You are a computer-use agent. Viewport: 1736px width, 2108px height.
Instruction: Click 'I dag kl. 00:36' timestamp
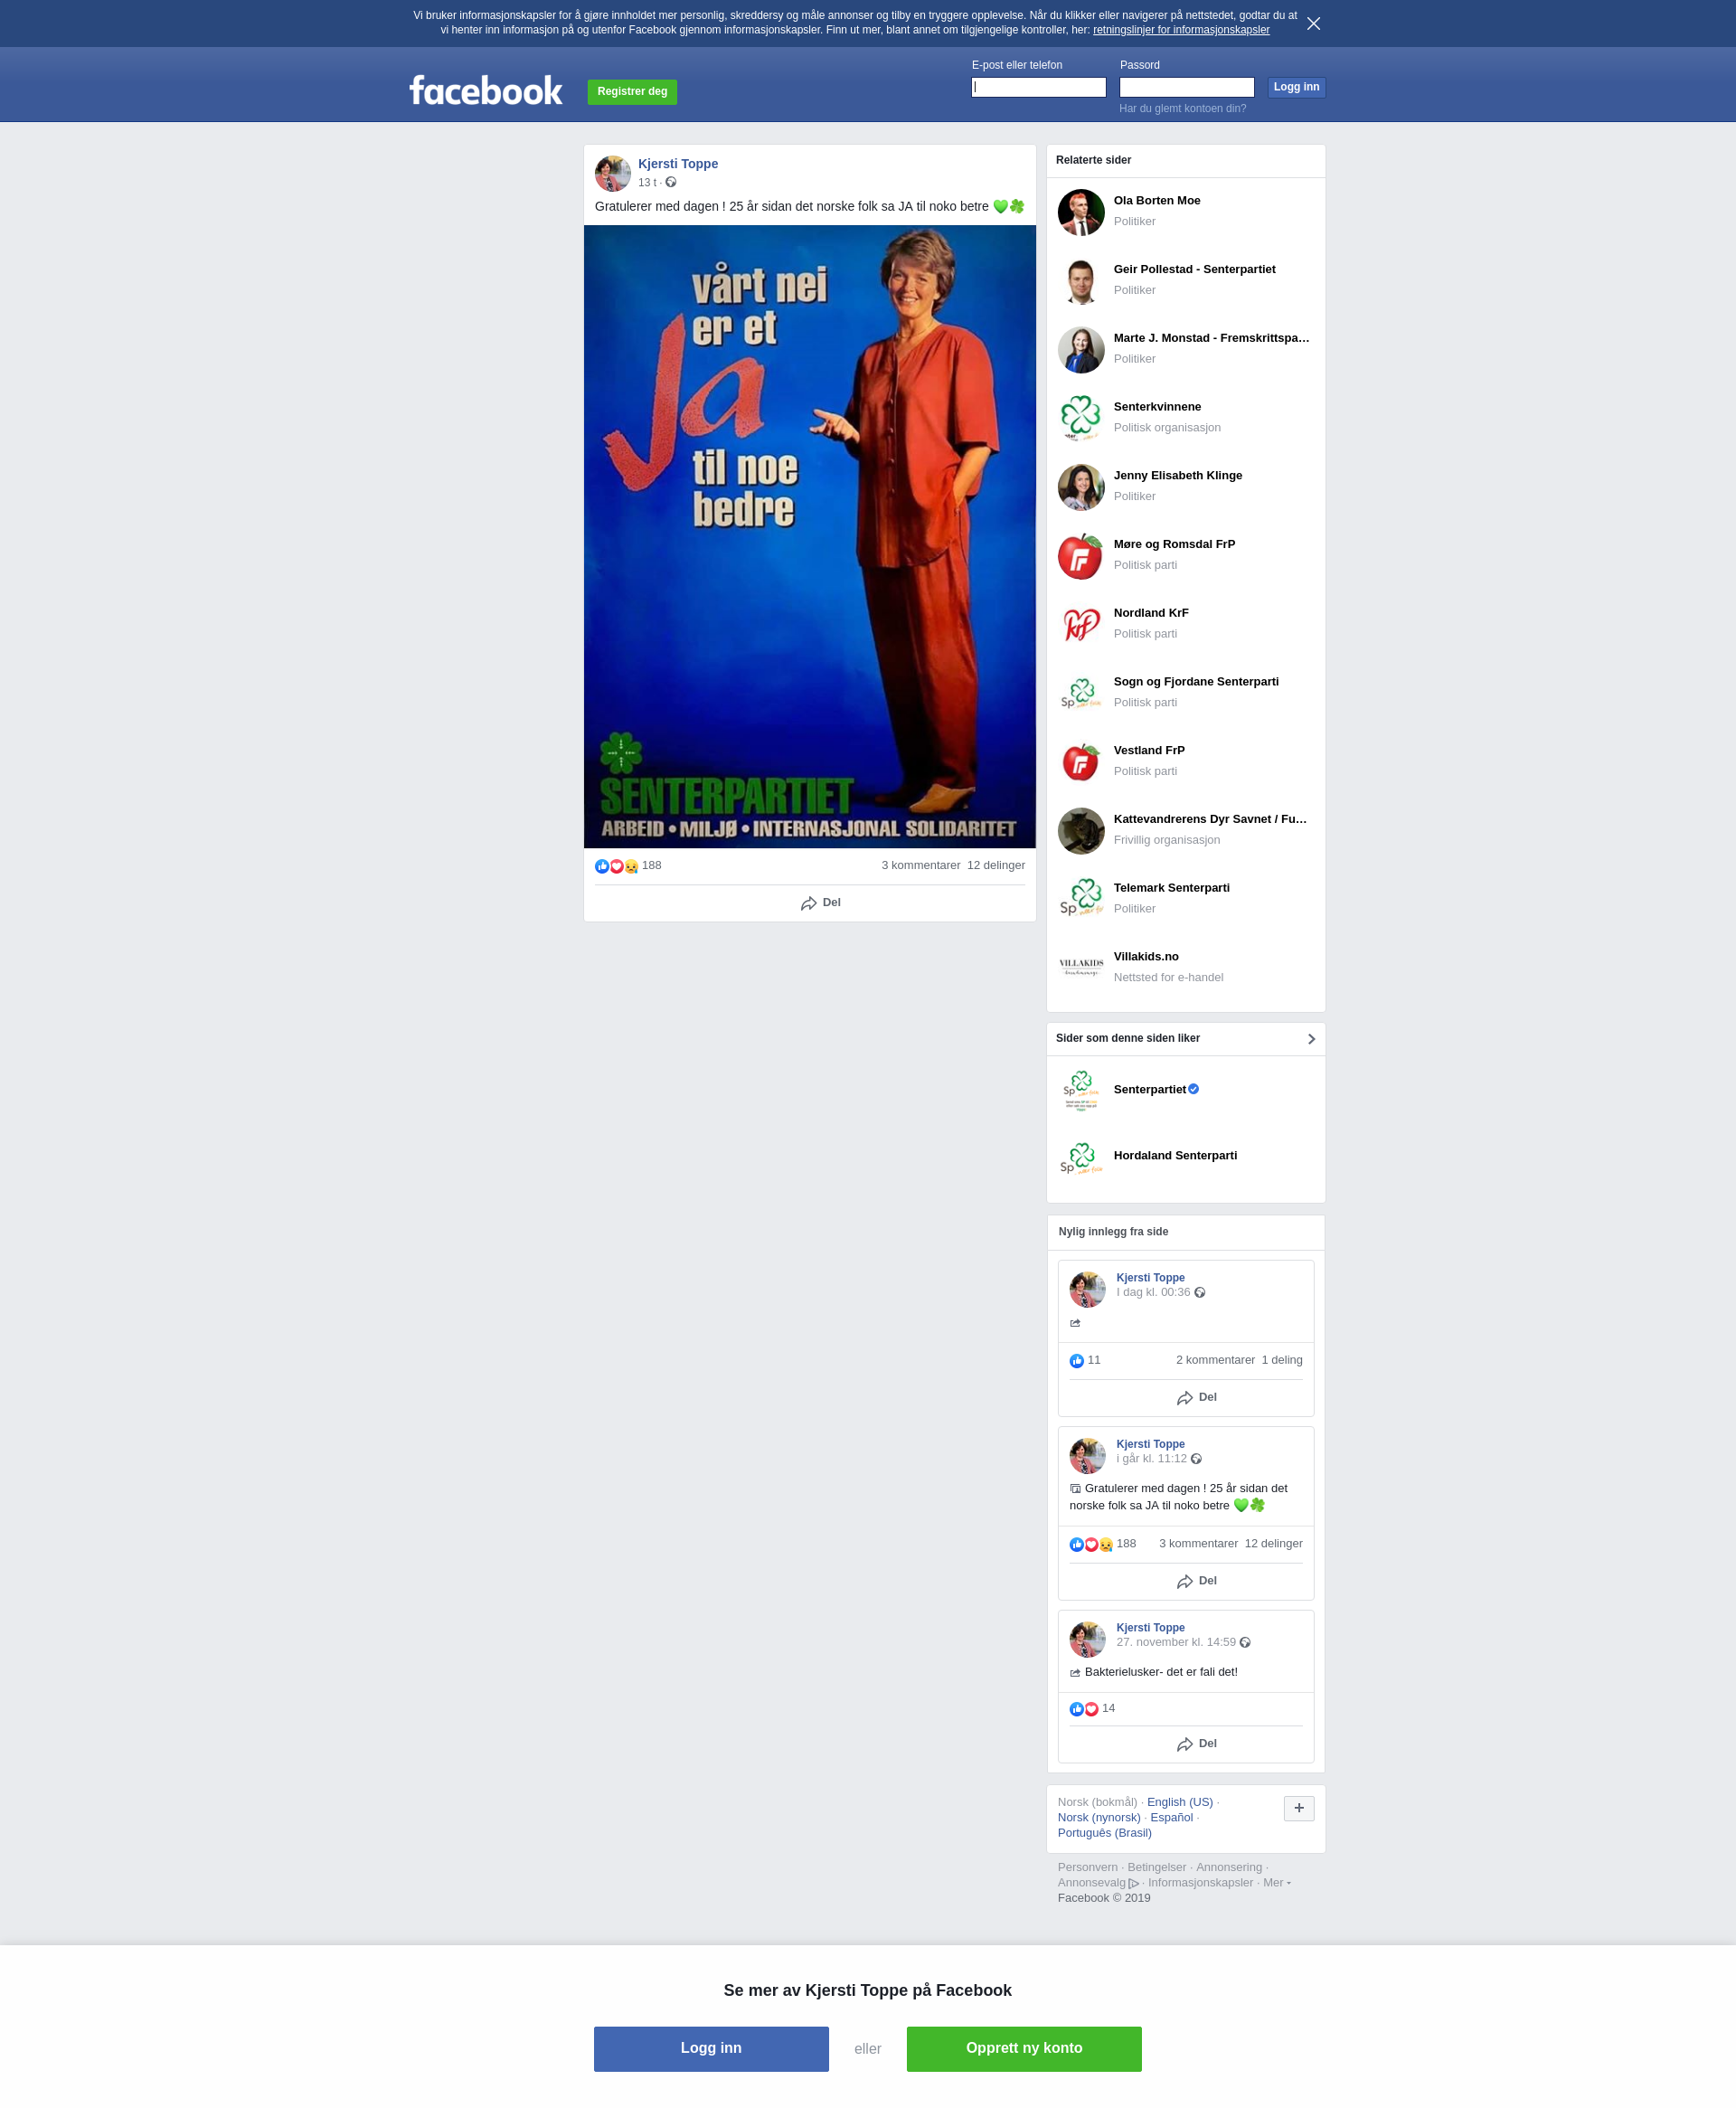pos(1153,1292)
